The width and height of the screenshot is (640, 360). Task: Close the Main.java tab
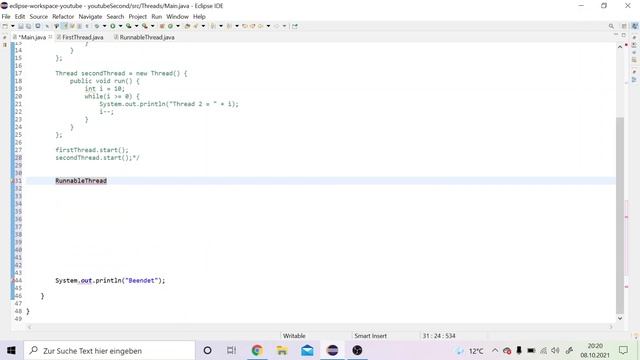50,37
